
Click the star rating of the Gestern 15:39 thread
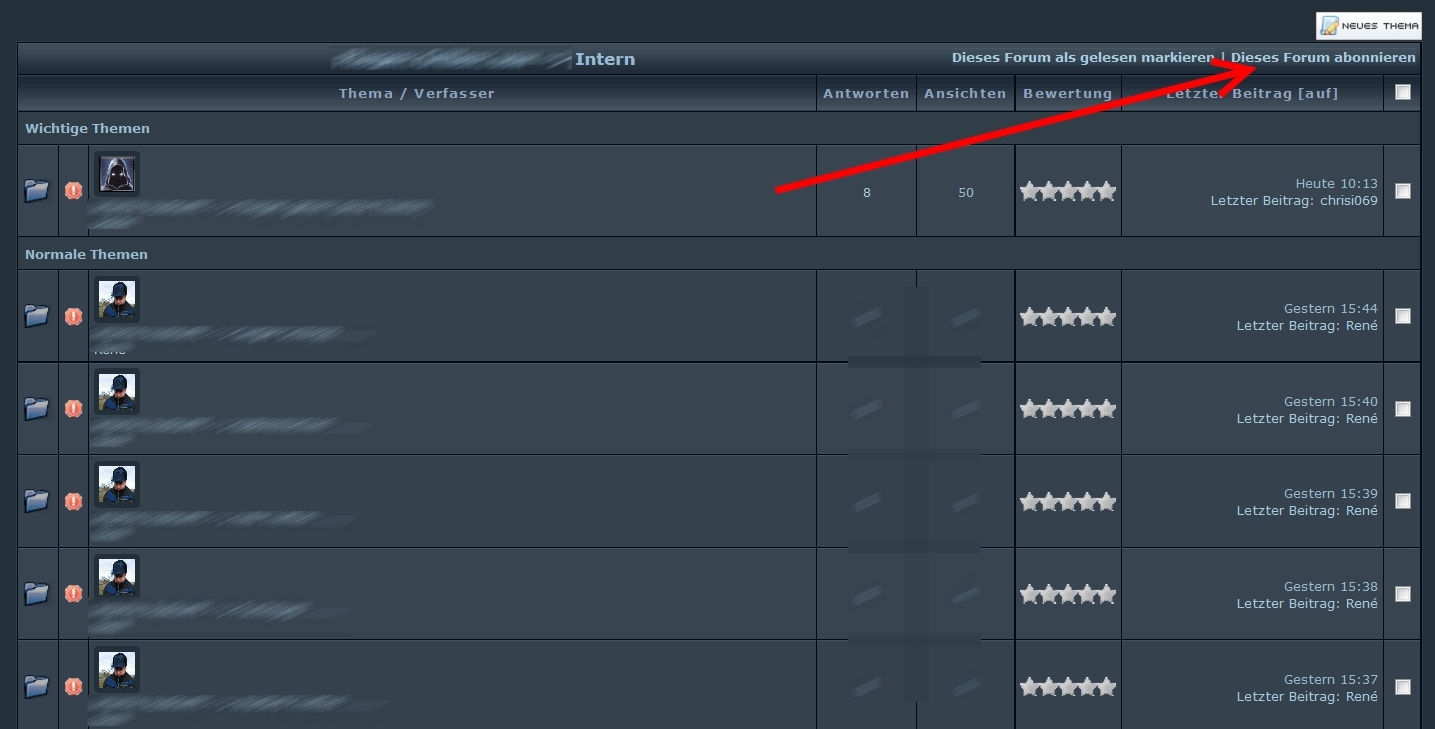1068,502
